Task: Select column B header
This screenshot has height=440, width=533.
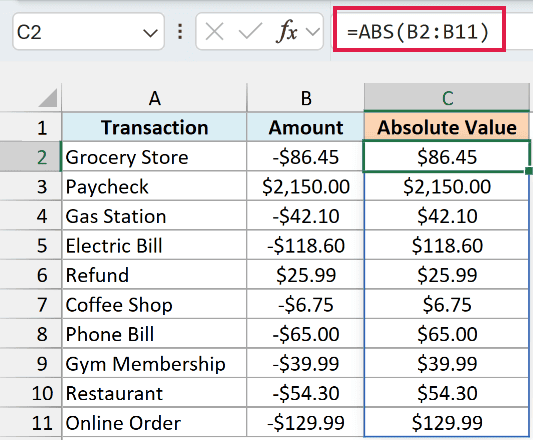Action: [306, 98]
